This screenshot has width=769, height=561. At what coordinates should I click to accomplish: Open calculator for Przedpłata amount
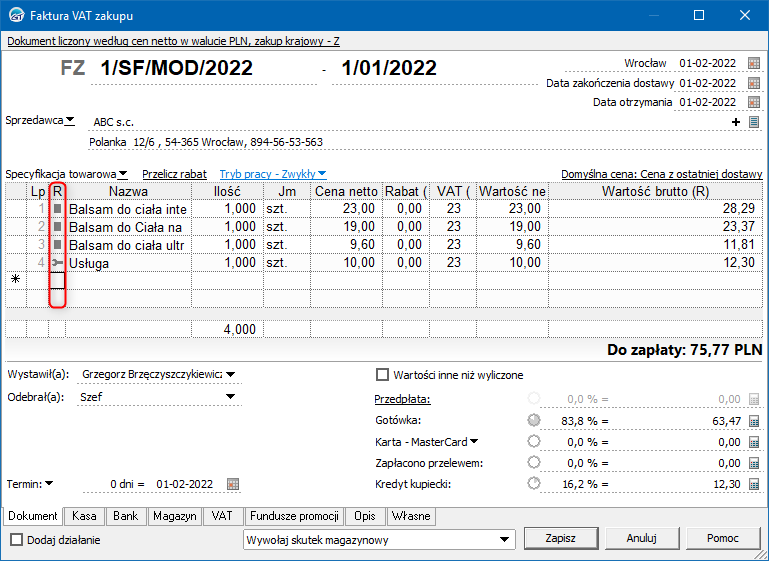pos(754,399)
